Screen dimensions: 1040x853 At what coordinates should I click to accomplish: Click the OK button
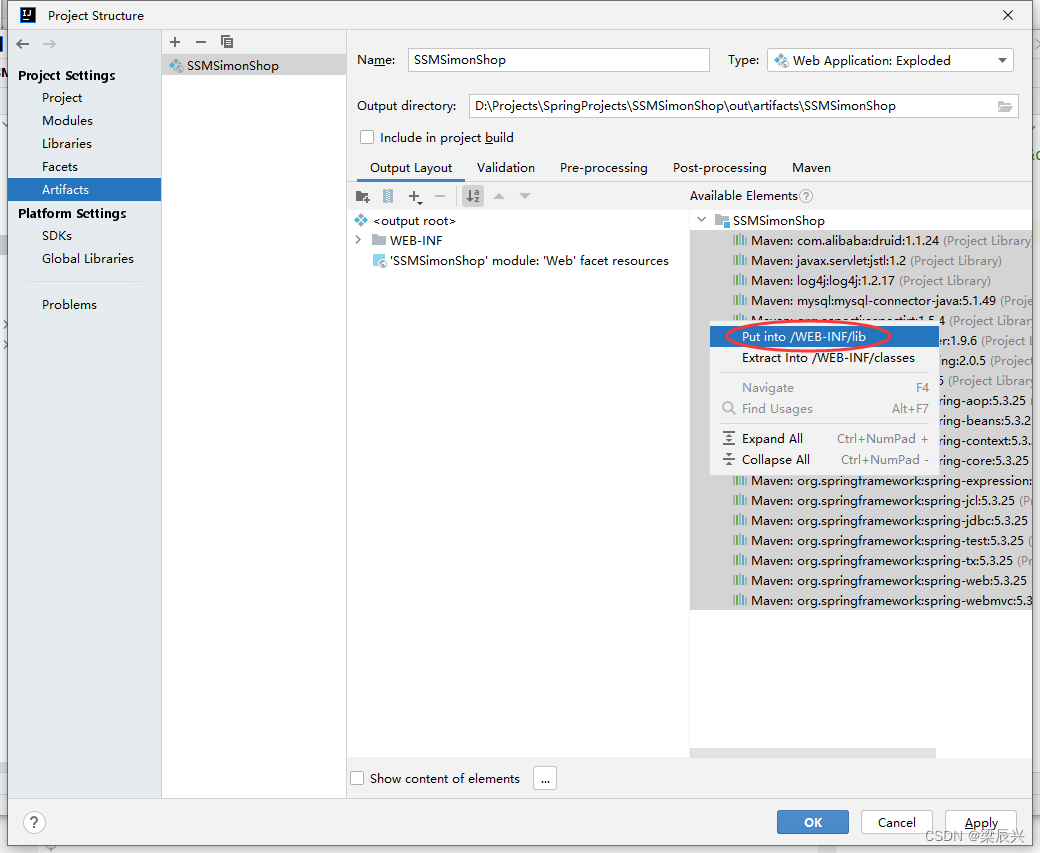(x=812, y=822)
